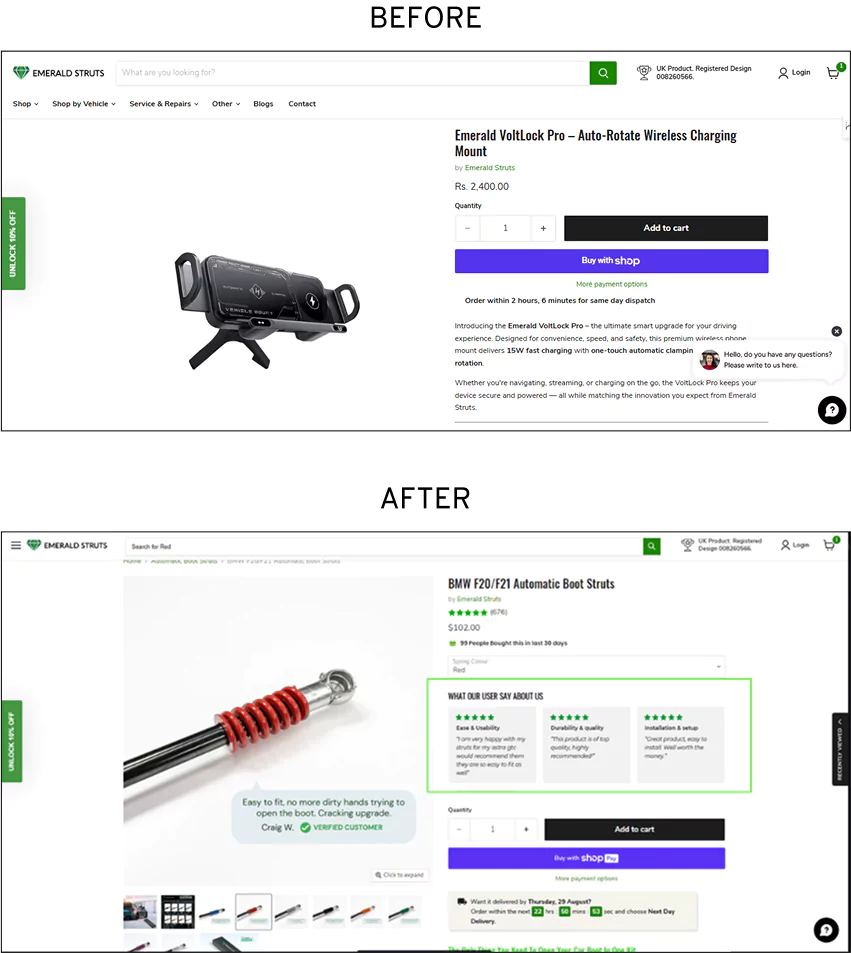851x953 pixels.
Task: Close the chat greeting popup
Action: coord(836,331)
